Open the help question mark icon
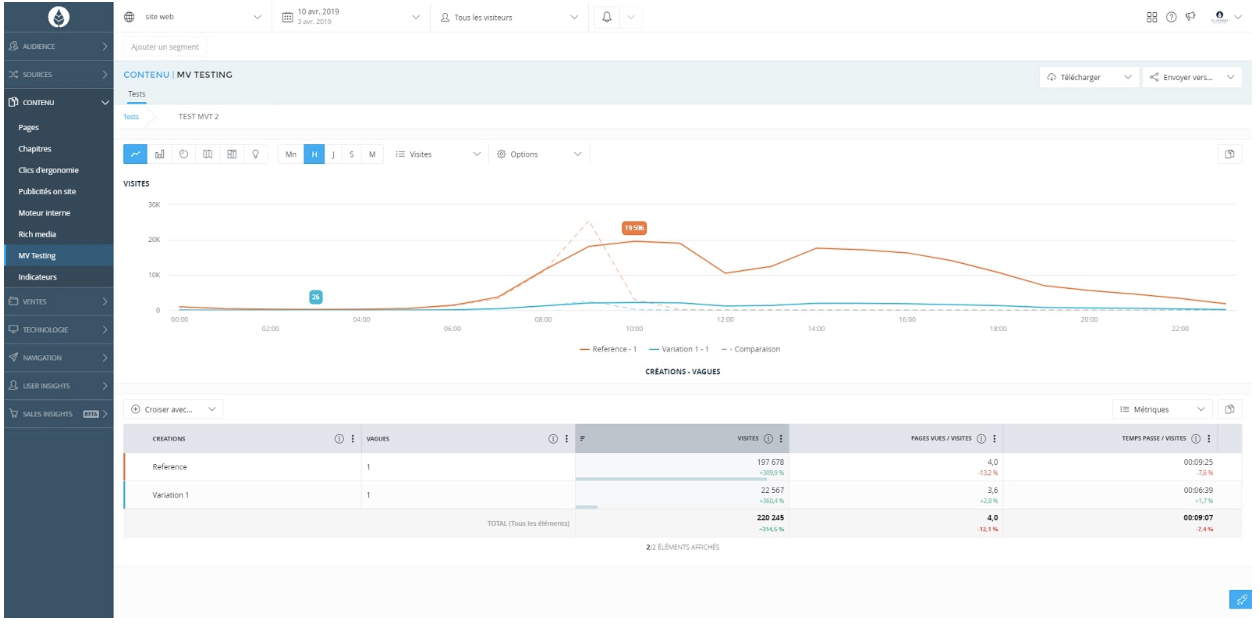 (1171, 17)
